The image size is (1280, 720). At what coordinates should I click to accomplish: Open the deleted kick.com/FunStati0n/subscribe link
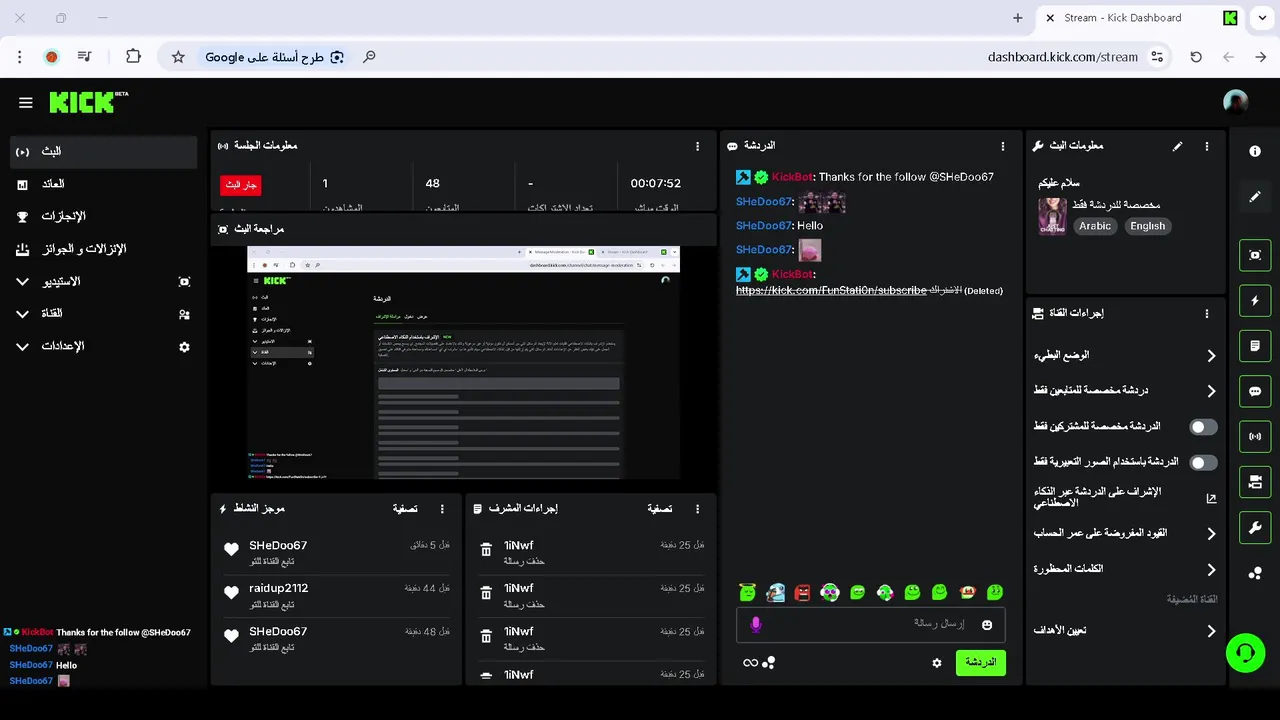[x=831, y=290]
